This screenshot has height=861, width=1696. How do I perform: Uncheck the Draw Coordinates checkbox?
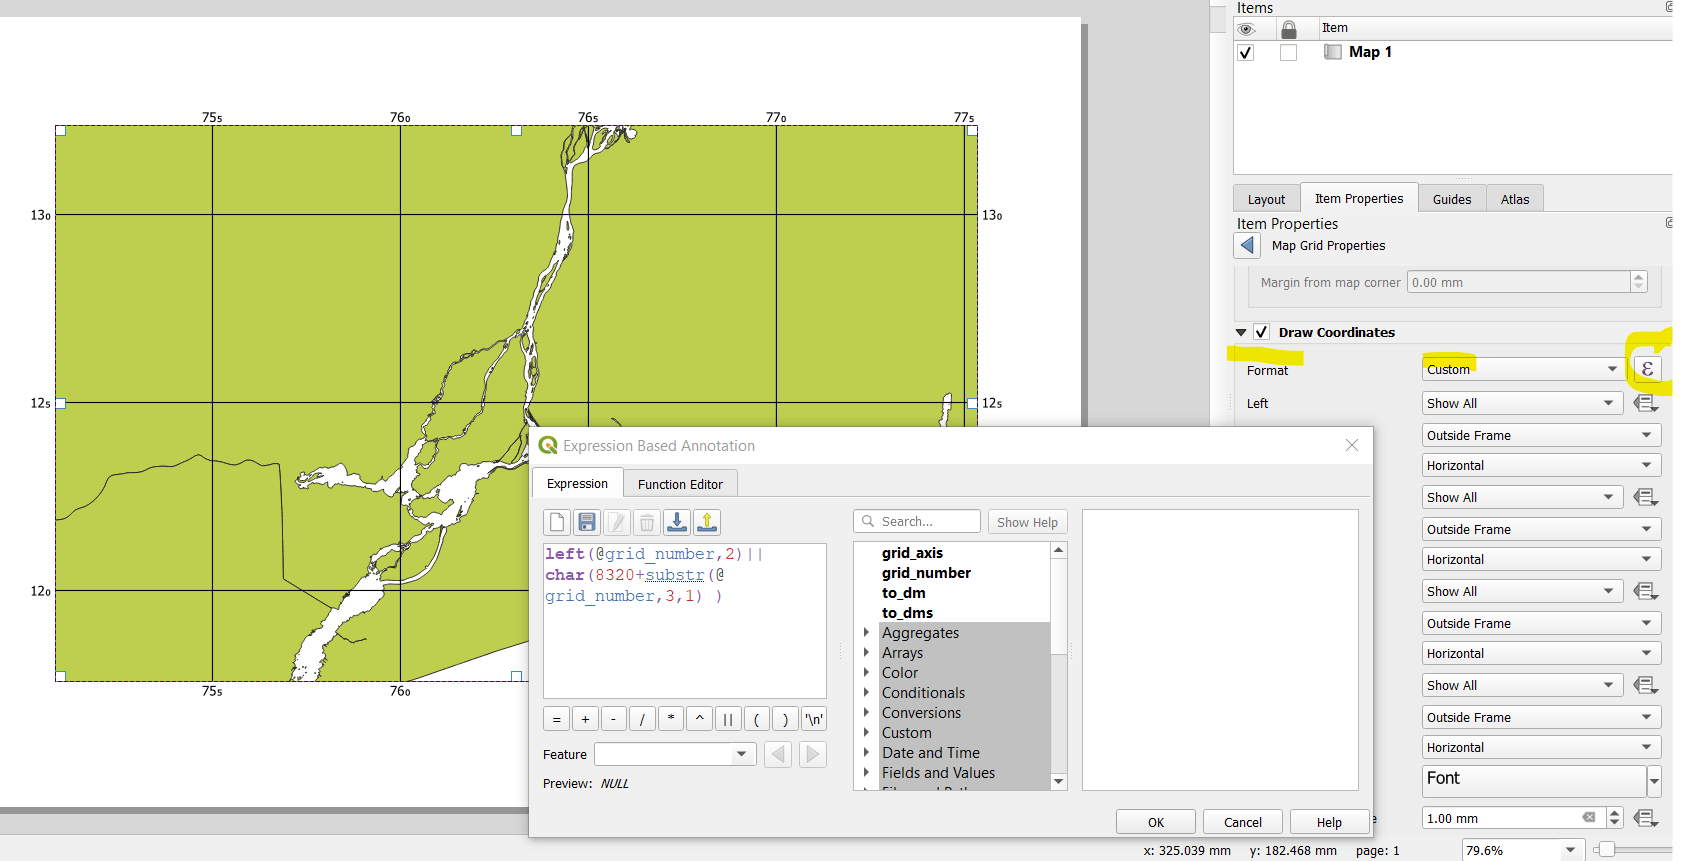coord(1262,332)
